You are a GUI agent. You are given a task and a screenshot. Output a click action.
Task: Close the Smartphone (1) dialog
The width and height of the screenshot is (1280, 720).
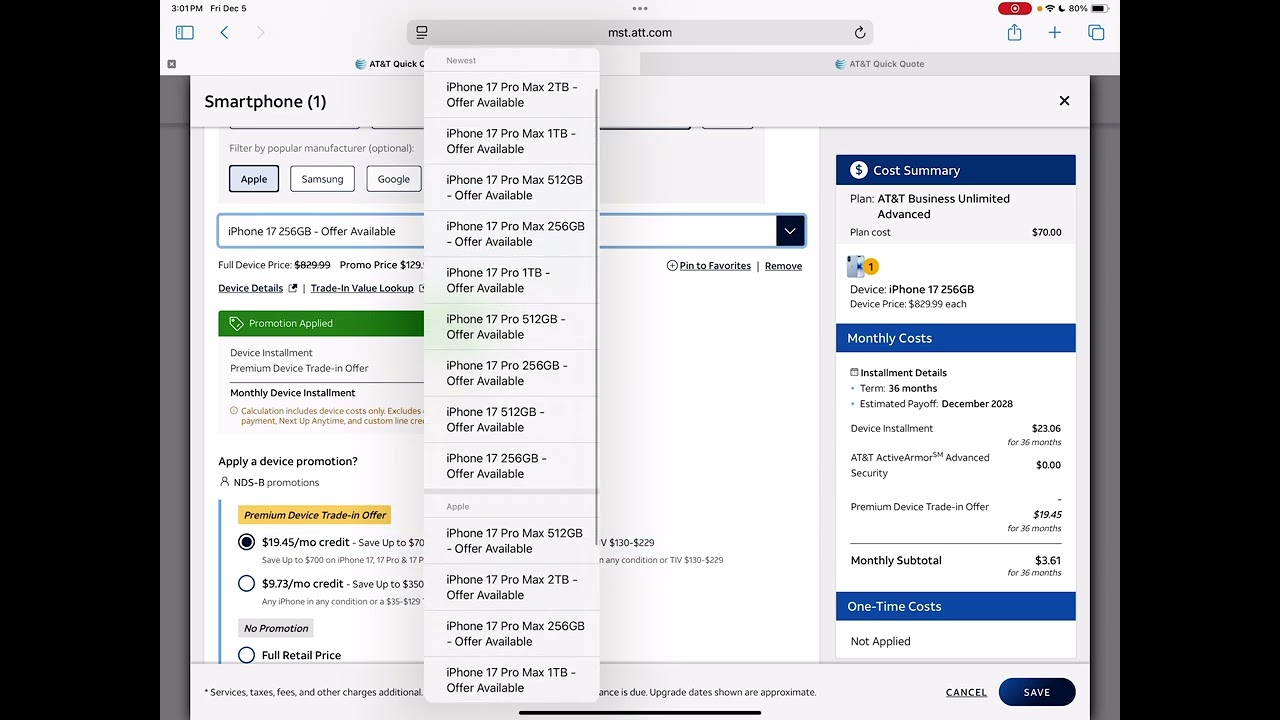point(1064,101)
